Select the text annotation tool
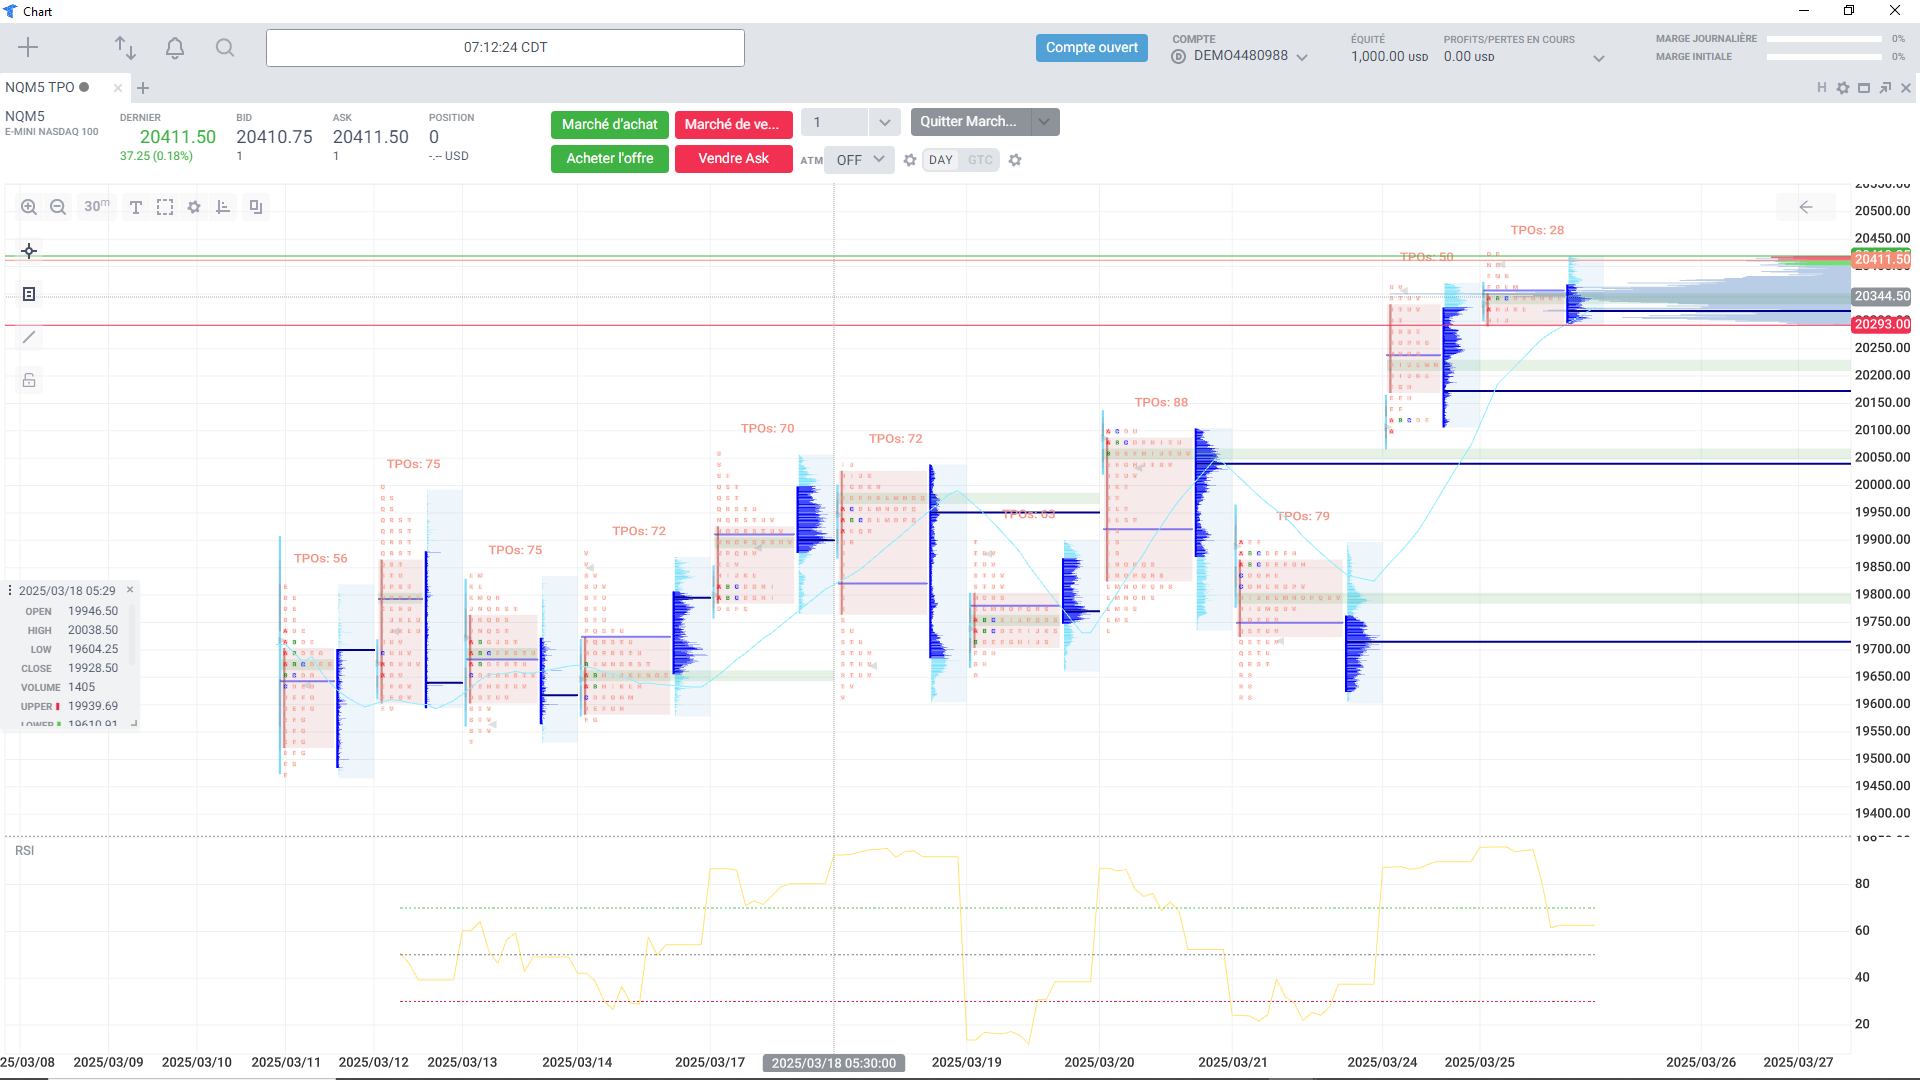Image resolution: width=1920 pixels, height=1080 pixels. 136,207
